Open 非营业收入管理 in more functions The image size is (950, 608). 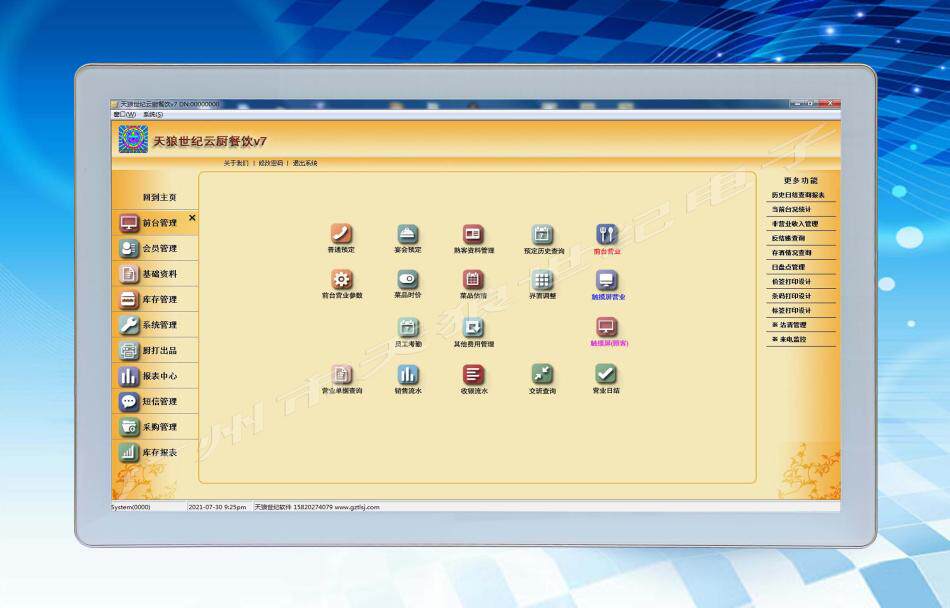(795, 224)
